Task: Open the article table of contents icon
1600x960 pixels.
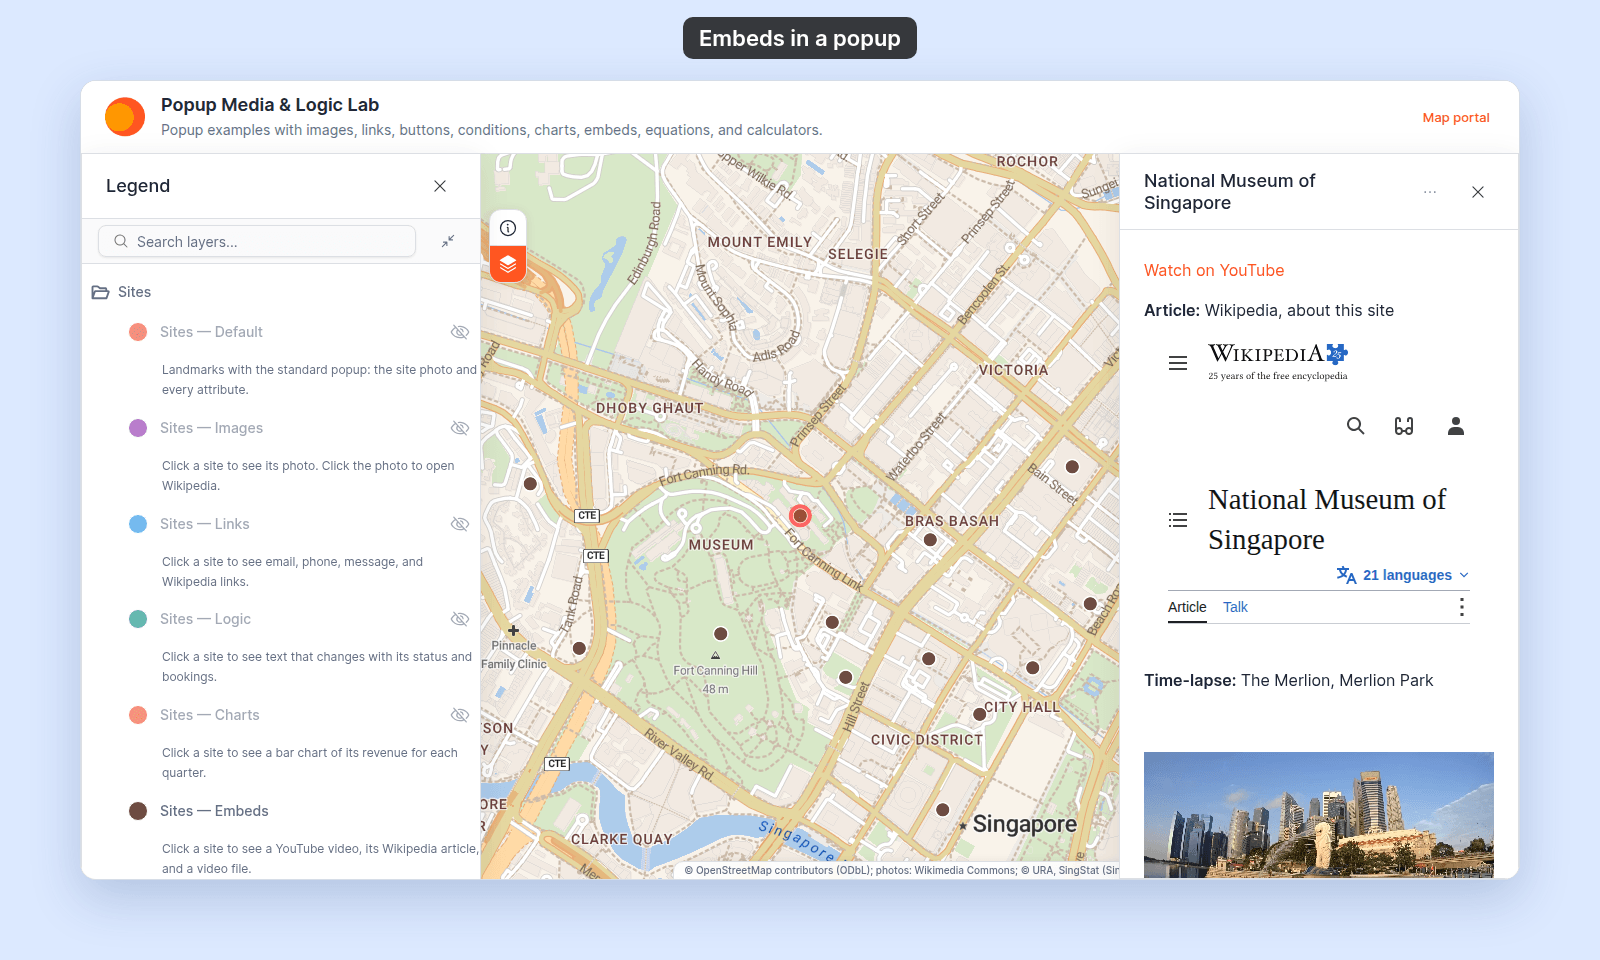Action: tap(1178, 520)
